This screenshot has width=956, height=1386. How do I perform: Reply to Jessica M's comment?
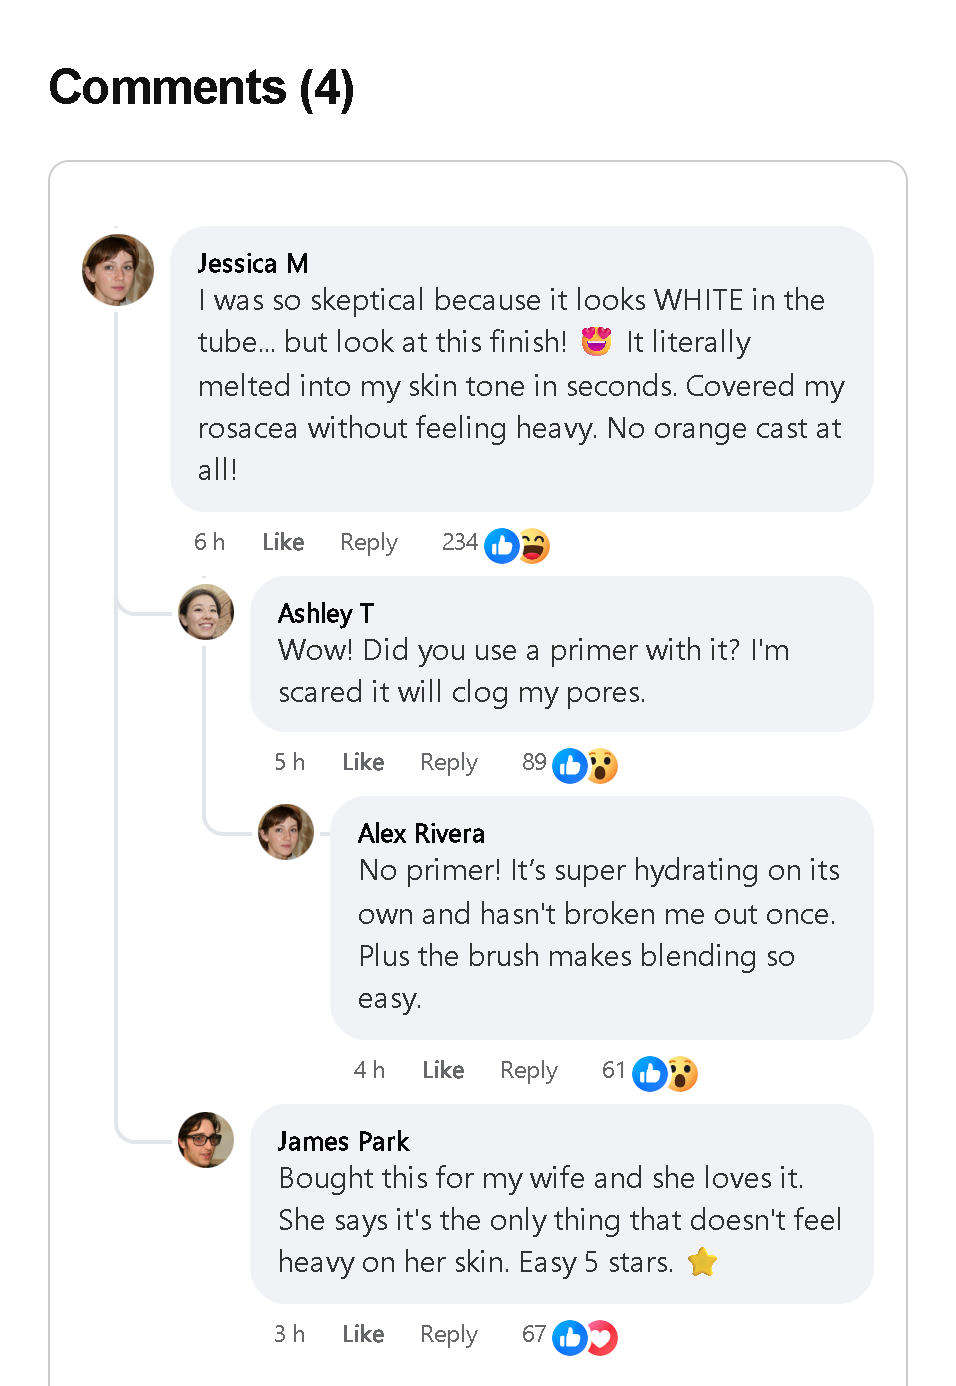pos(368,542)
